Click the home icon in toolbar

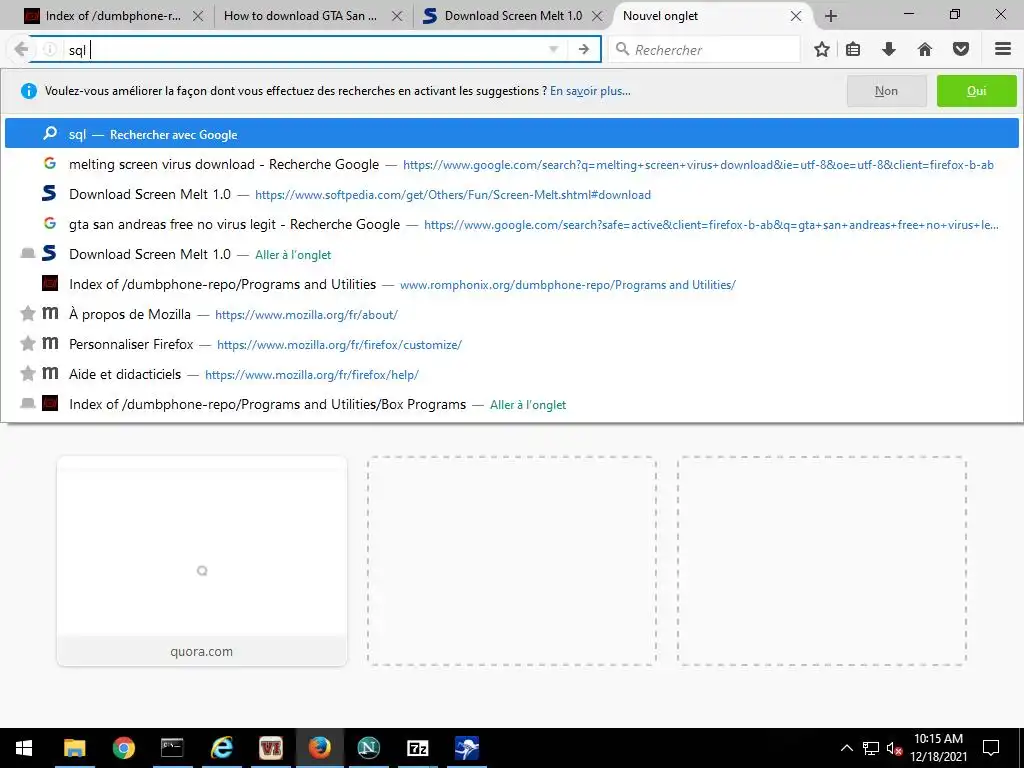point(925,49)
